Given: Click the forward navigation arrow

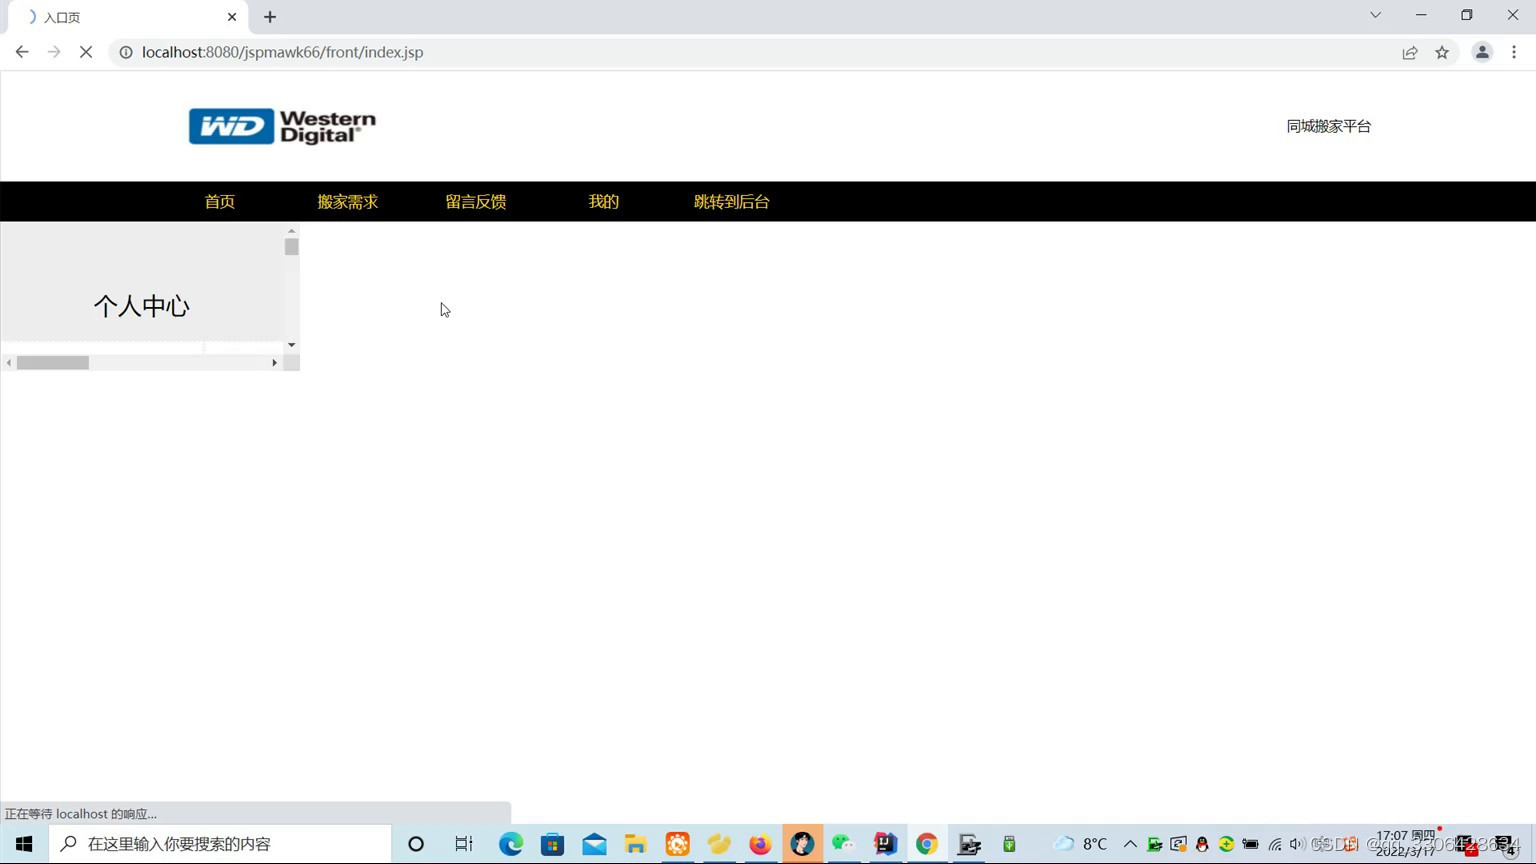Looking at the screenshot, I should coord(54,52).
